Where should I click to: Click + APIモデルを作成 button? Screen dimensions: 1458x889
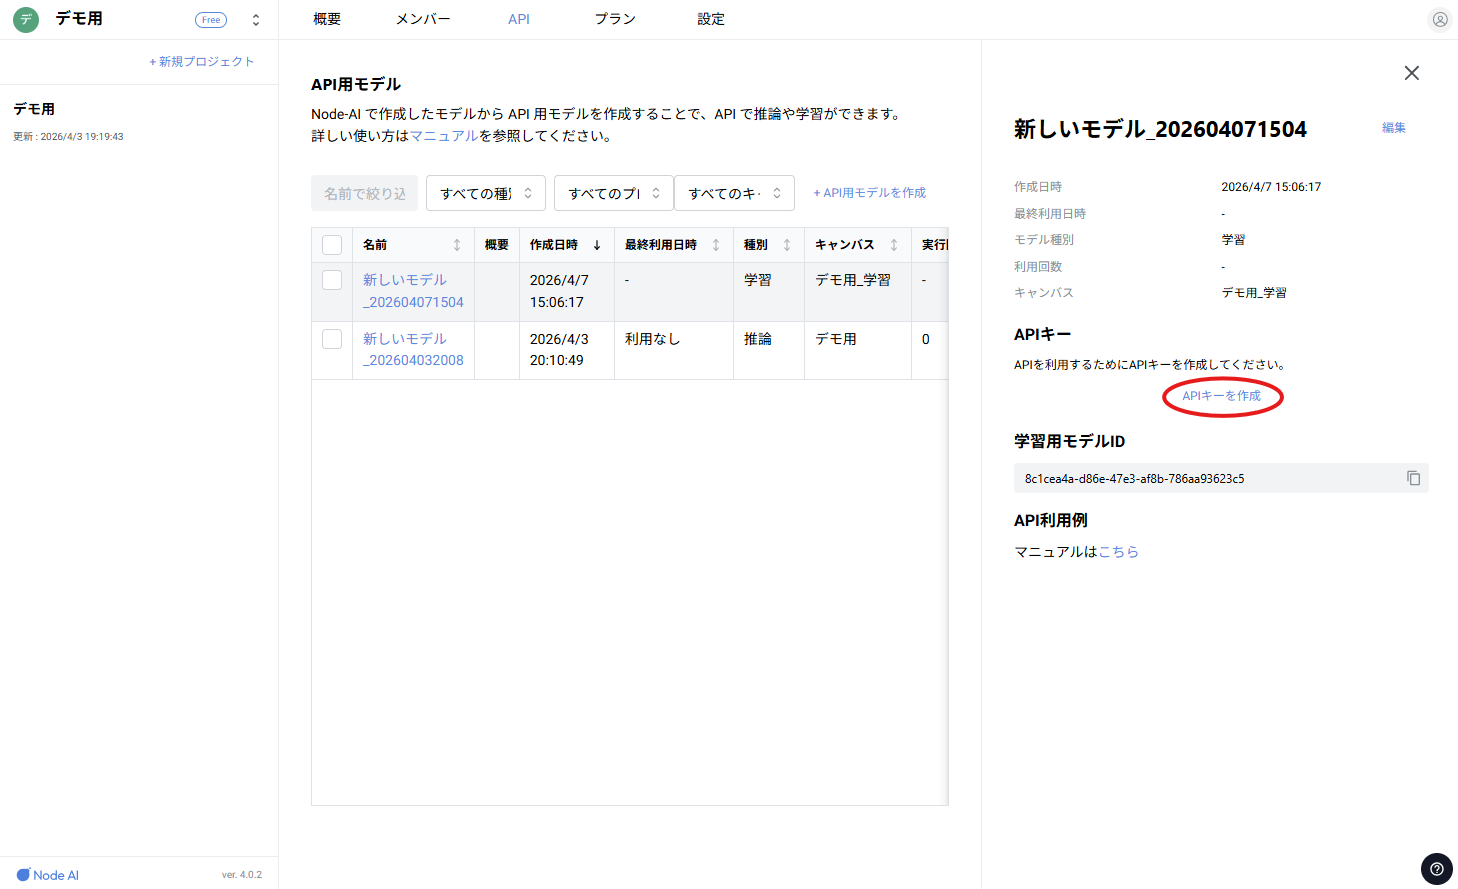[869, 193]
